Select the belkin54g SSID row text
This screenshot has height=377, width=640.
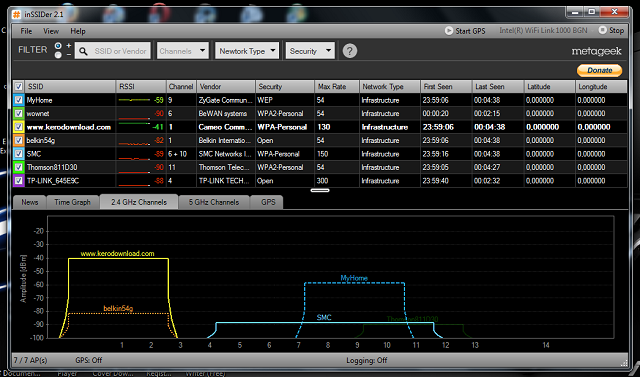pyautogui.click(x=41, y=140)
